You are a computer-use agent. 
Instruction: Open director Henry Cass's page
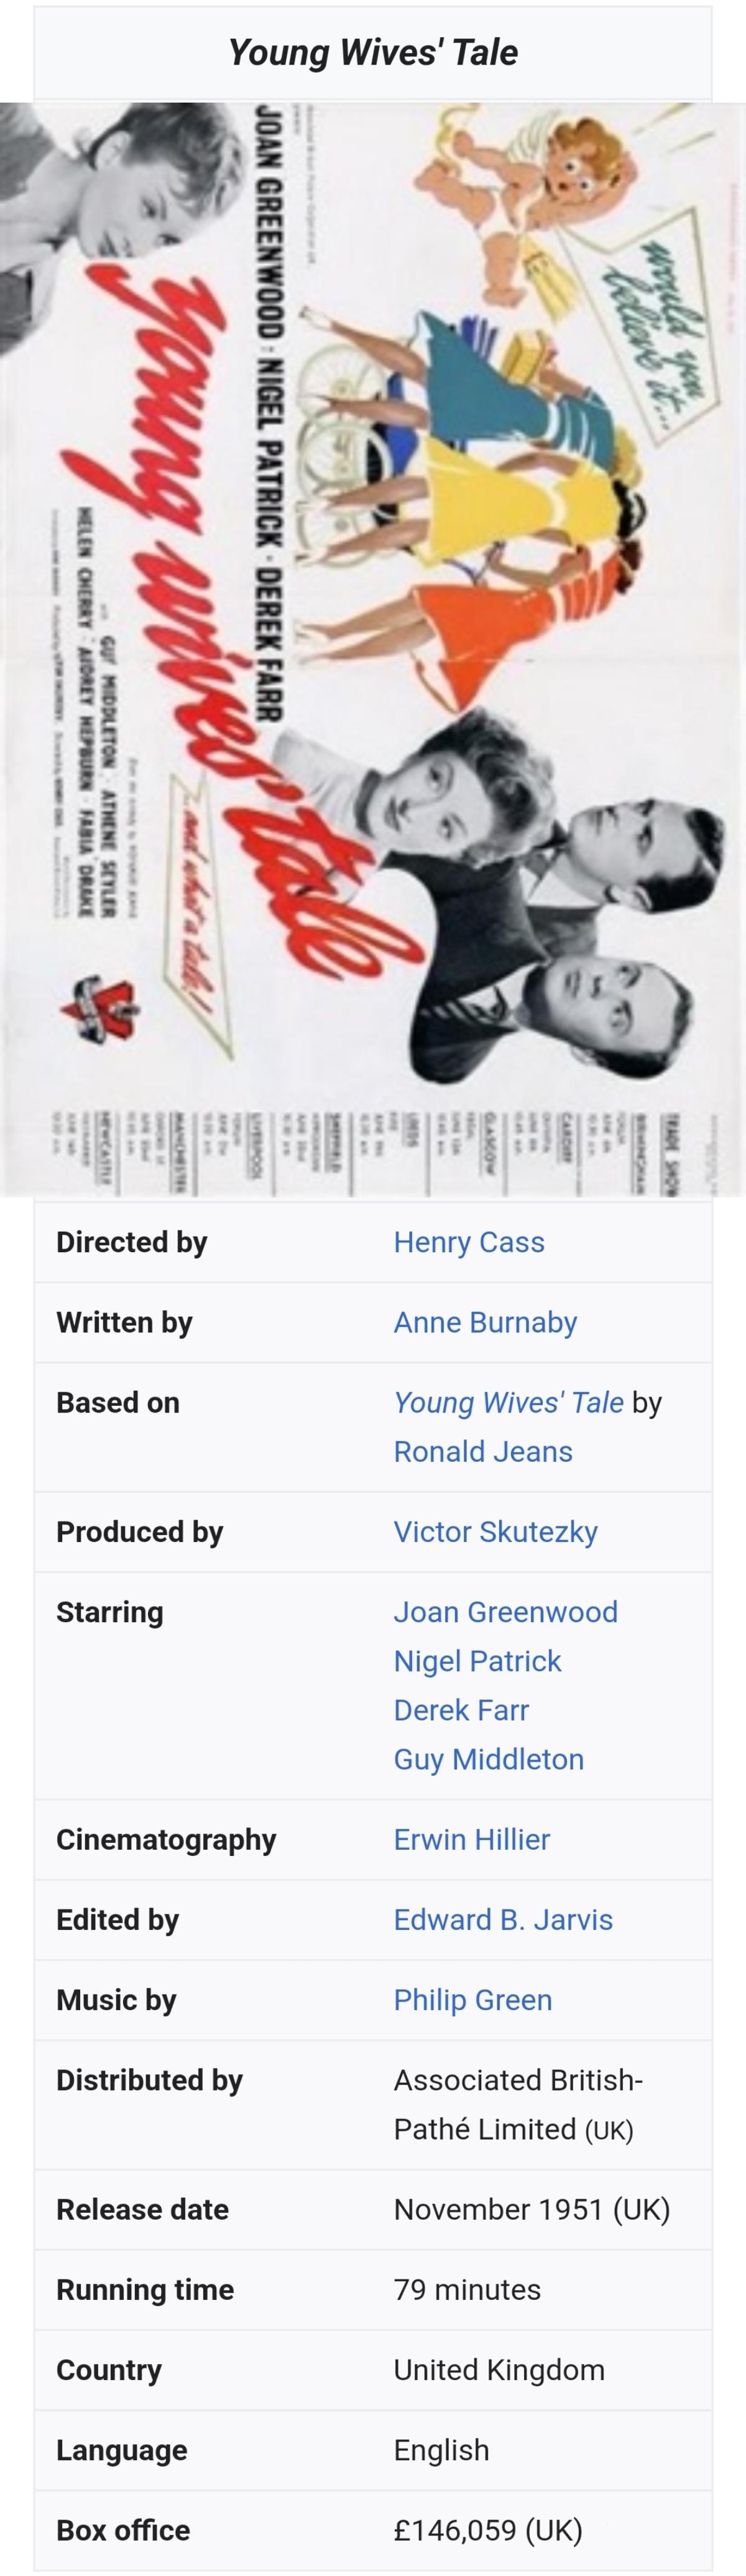tap(468, 1242)
